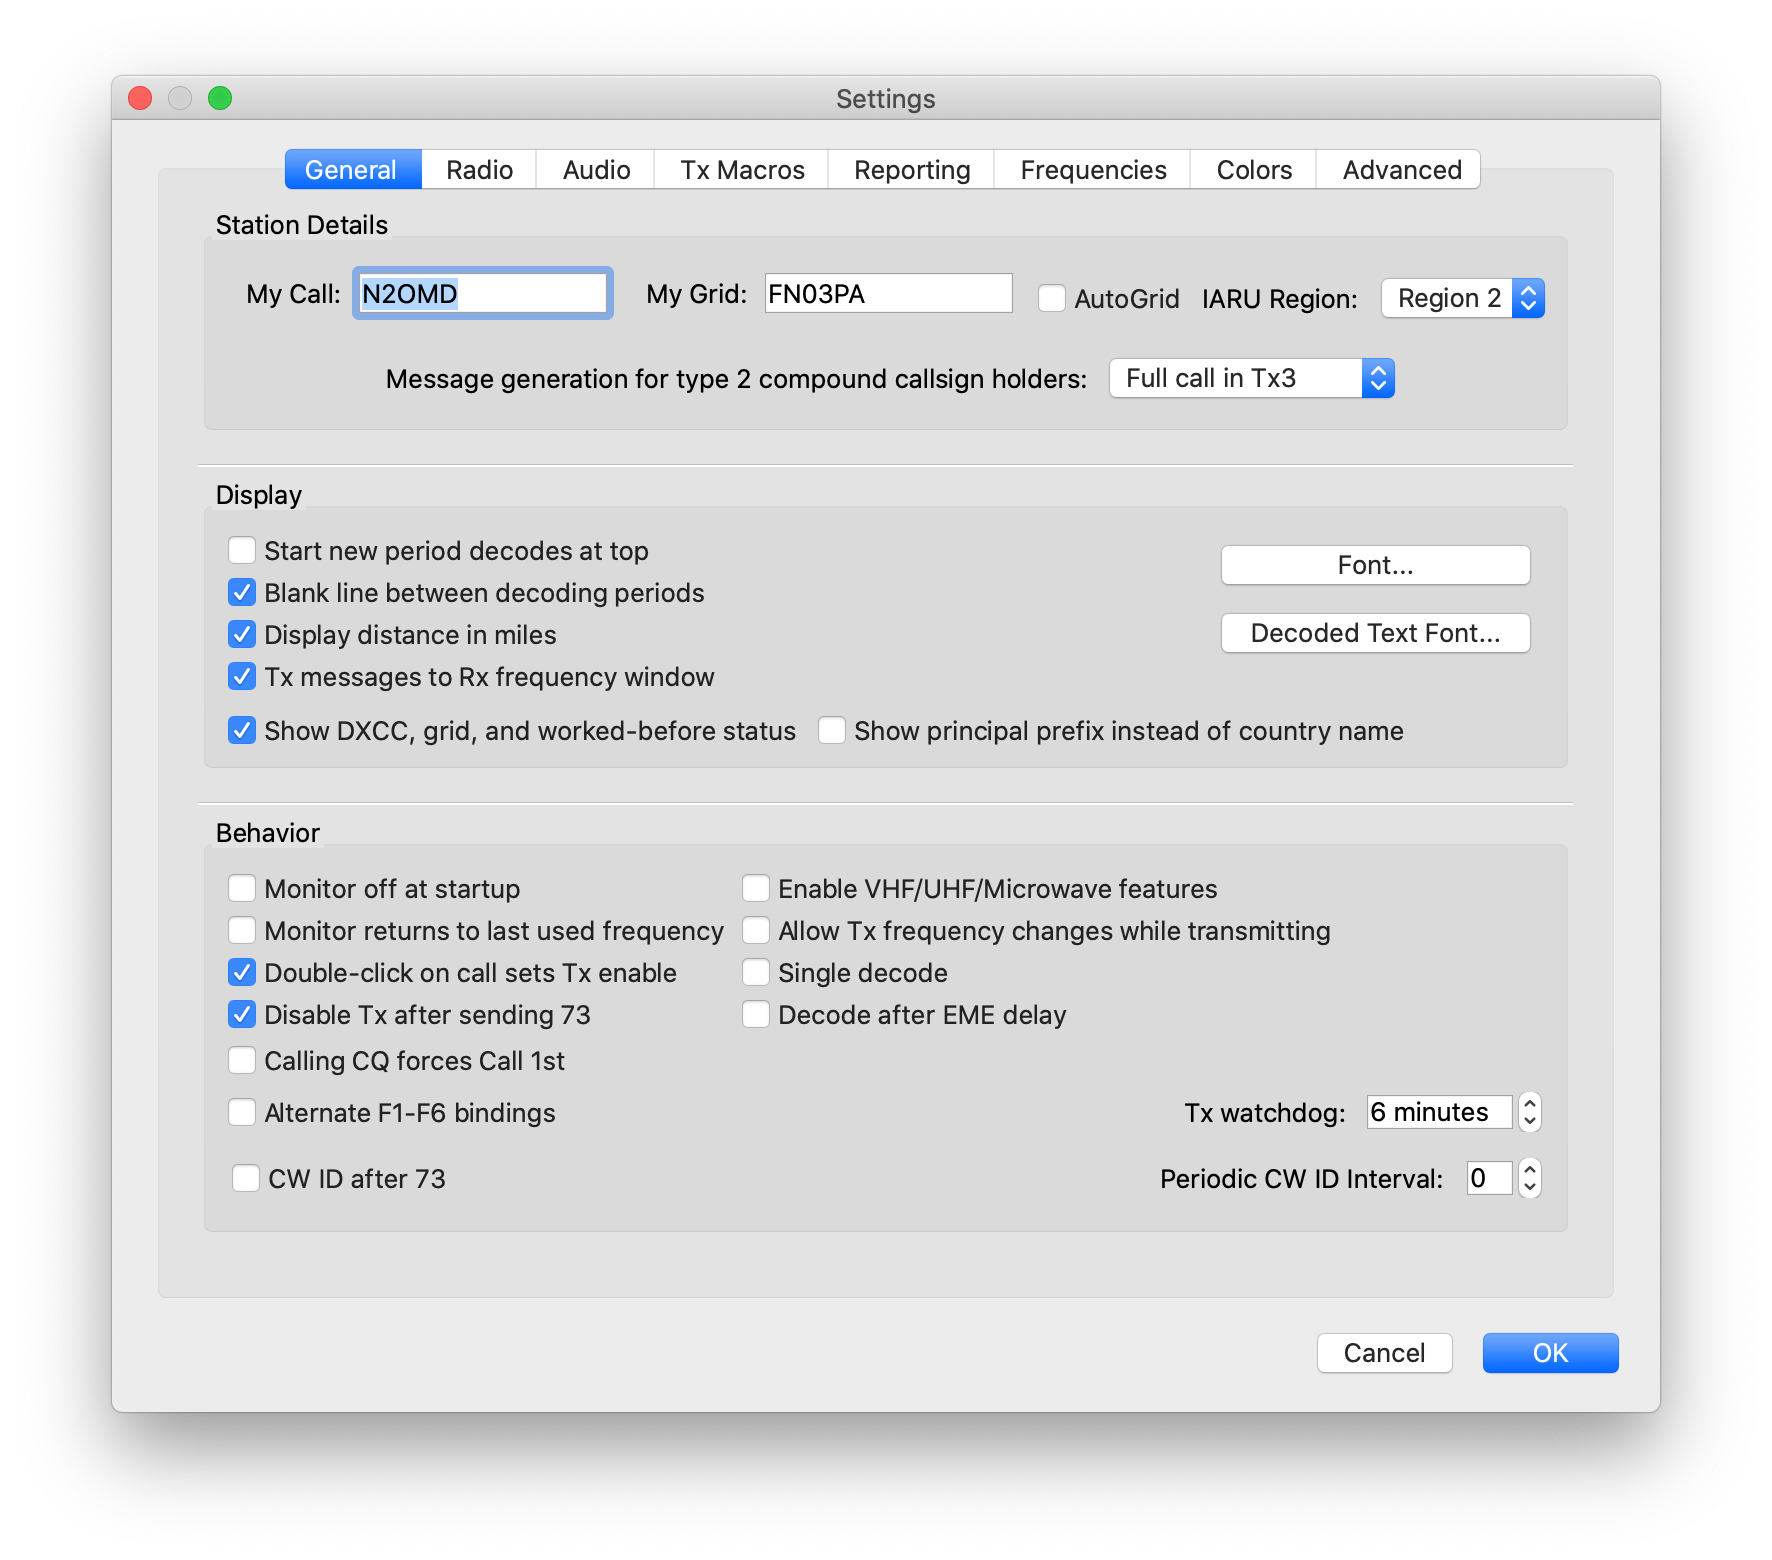Go to the Tx Macros tab

pos(742,170)
